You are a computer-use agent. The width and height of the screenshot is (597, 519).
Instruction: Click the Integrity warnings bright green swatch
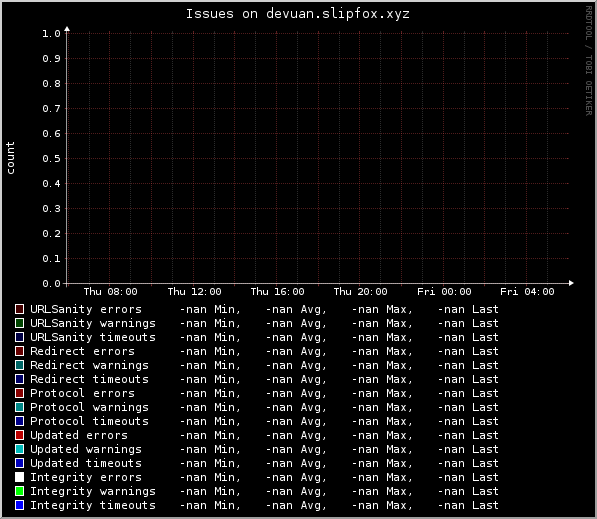[x=19, y=491]
